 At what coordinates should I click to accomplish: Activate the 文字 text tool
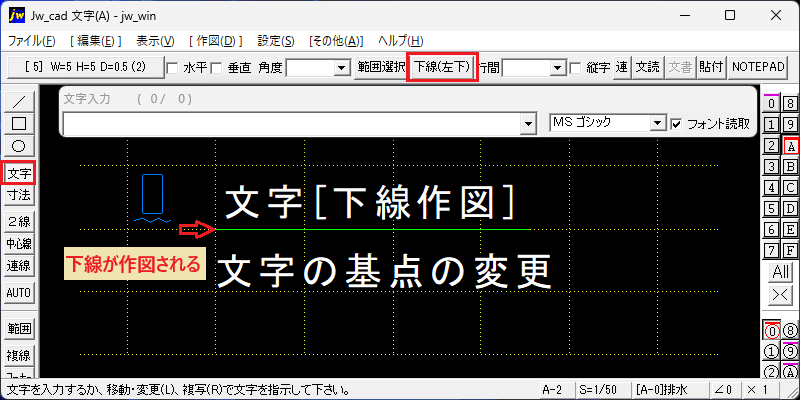pos(19,173)
